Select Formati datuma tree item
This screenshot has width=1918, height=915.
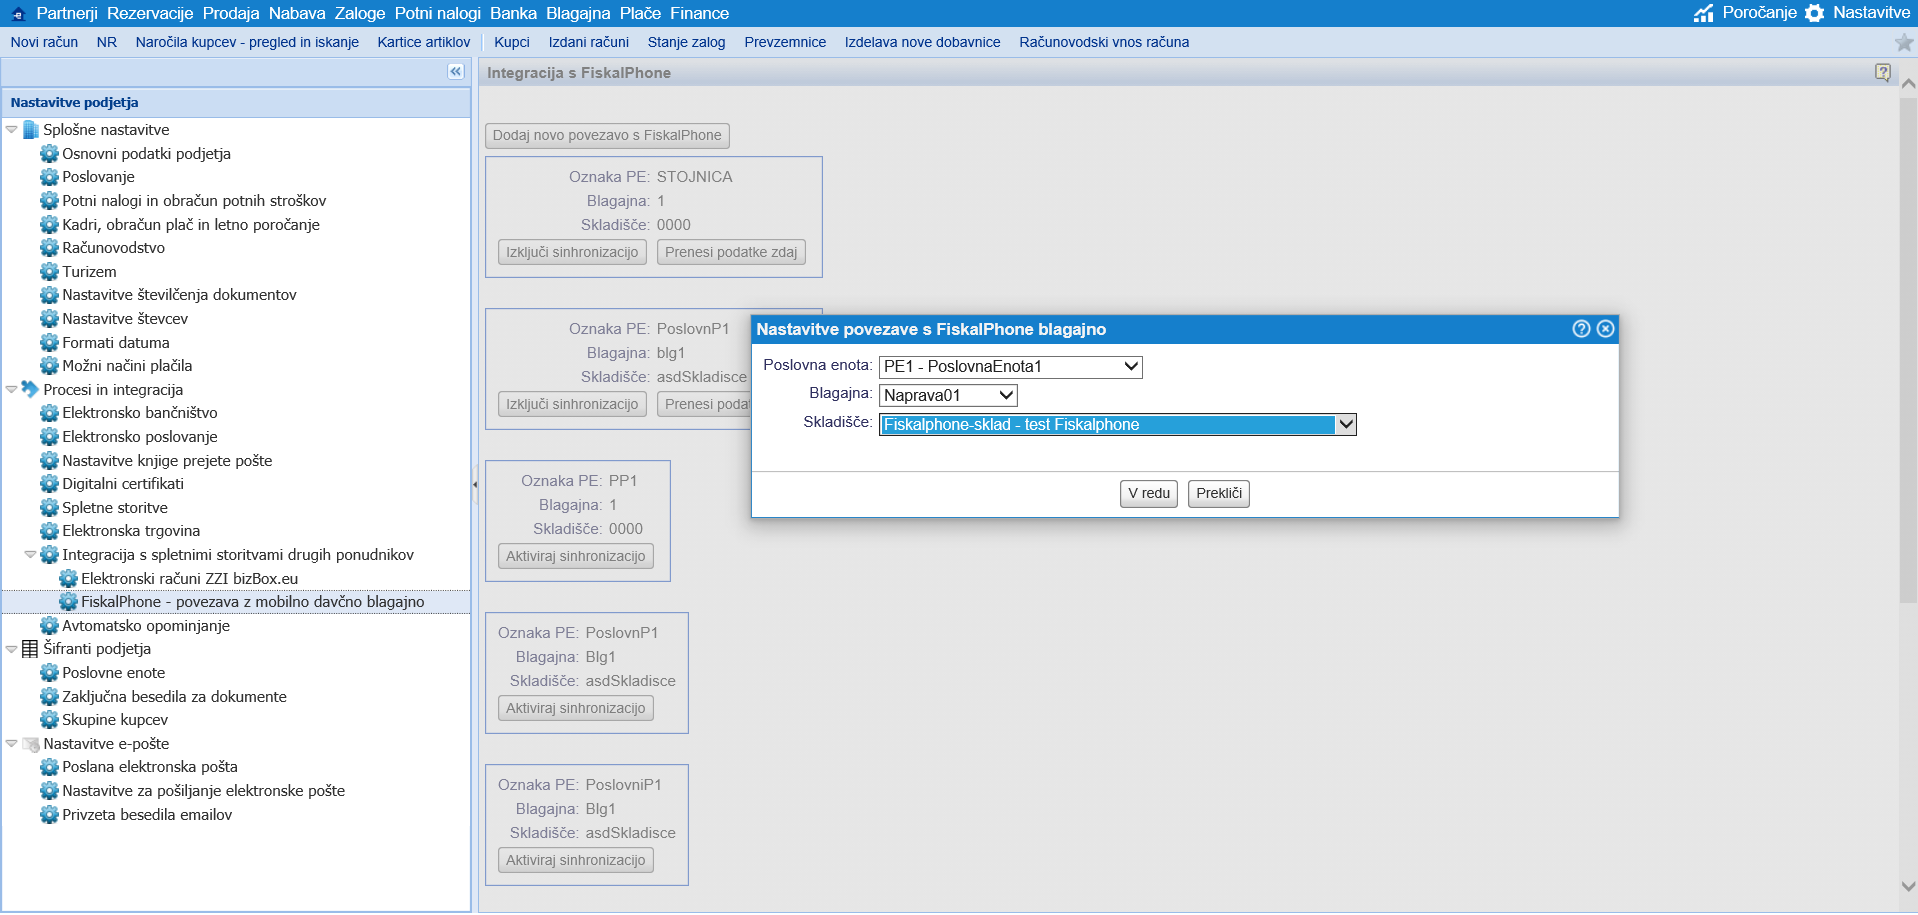tap(116, 343)
